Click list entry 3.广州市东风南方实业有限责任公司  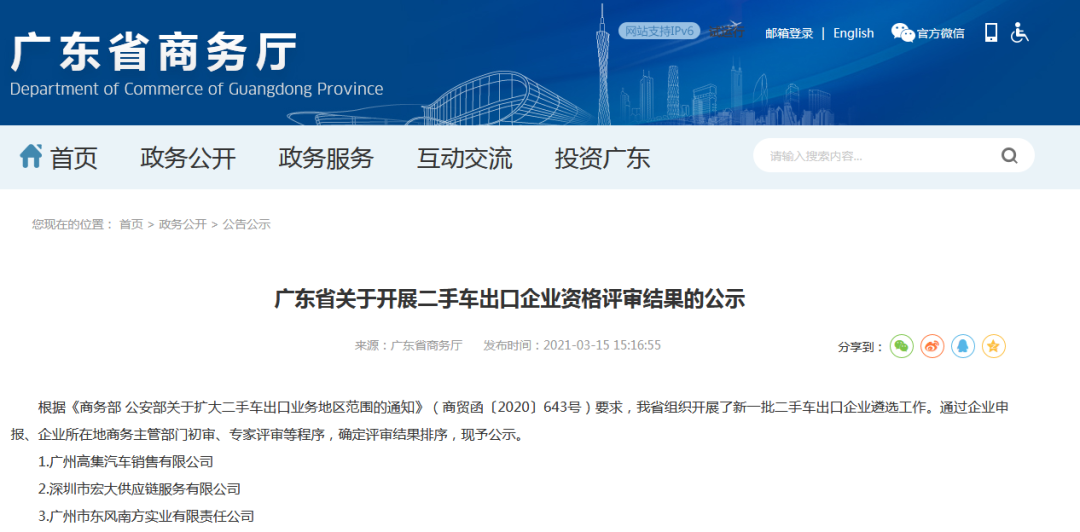[147, 516]
